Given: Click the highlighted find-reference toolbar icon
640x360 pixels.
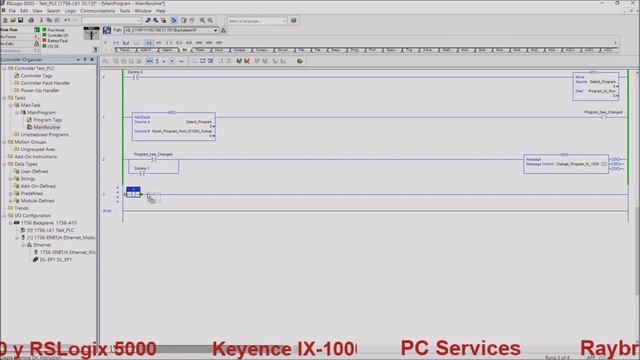Looking at the screenshot, I should coord(174,20).
